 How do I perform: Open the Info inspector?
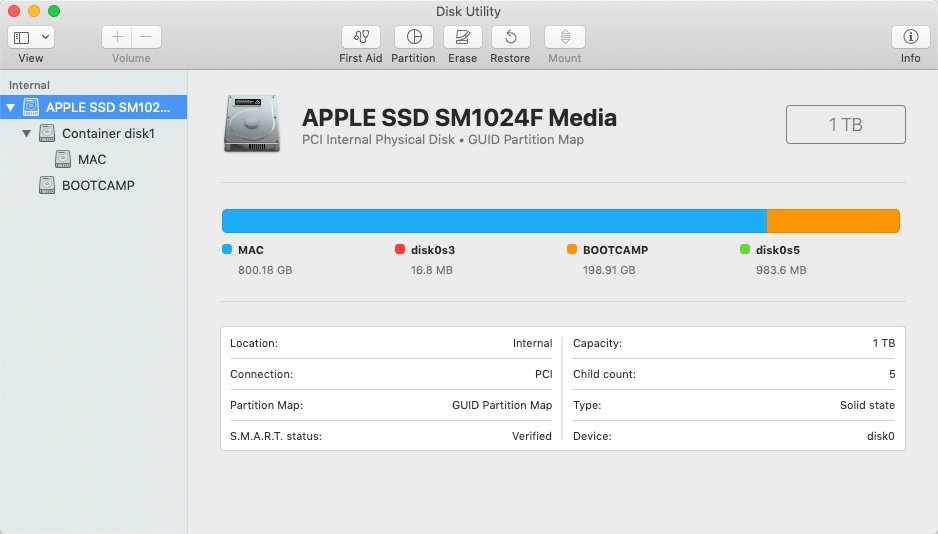point(910,38)
